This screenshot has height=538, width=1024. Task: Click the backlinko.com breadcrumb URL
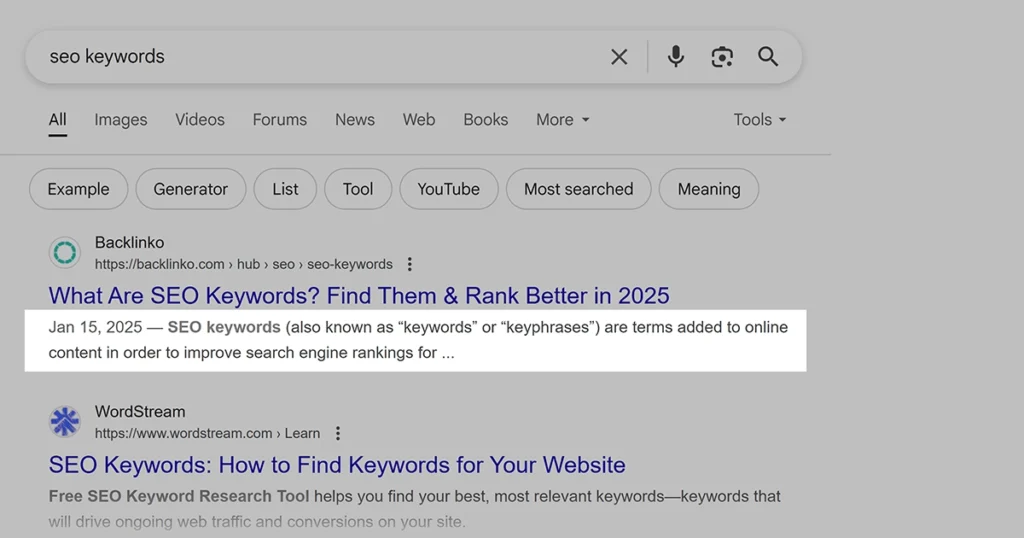point(244,264)
